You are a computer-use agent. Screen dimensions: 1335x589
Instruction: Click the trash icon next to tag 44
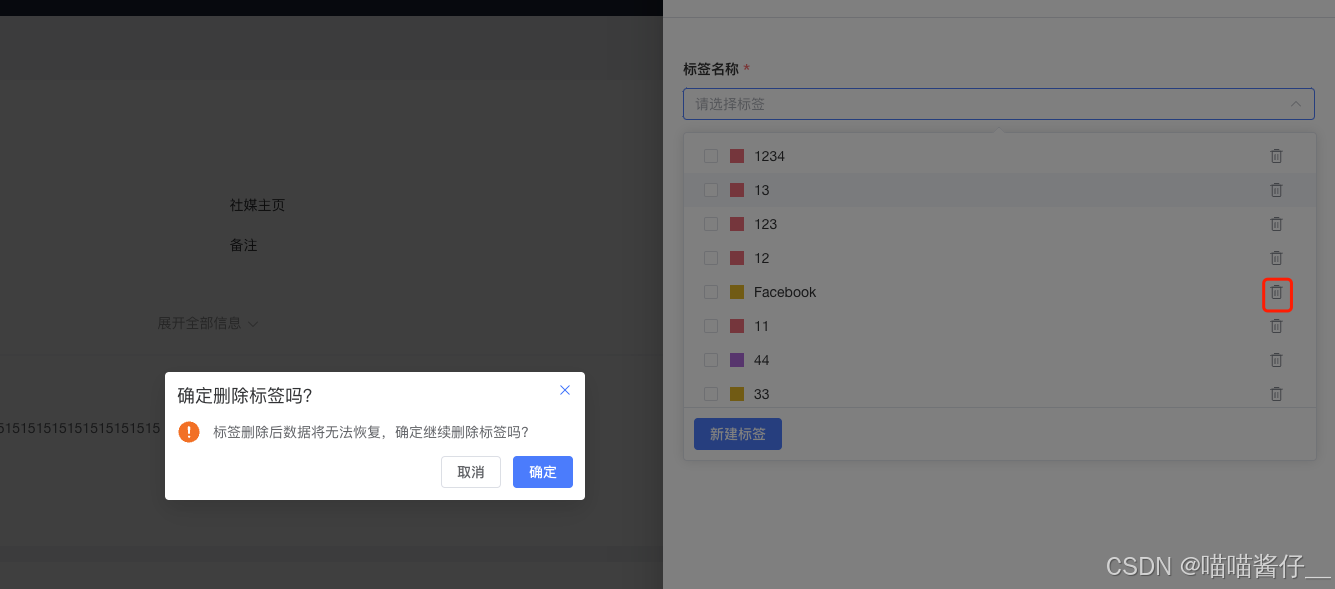point(1276,360)
